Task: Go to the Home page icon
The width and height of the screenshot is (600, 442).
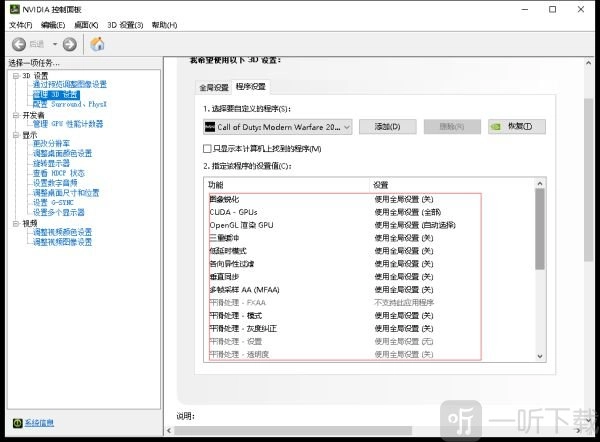Action: [97, 44]
